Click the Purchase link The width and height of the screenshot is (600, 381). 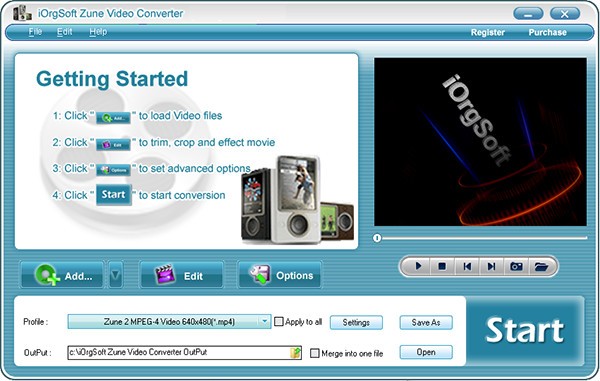[547, 33]
